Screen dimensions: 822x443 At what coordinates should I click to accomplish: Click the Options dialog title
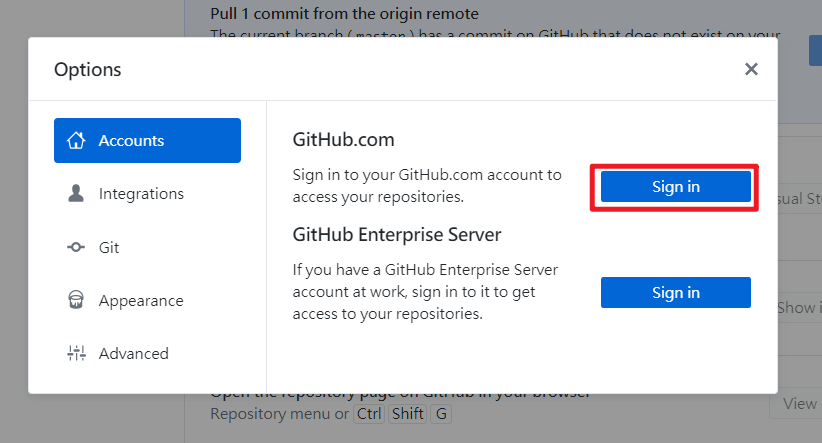(x=88, y=70)
